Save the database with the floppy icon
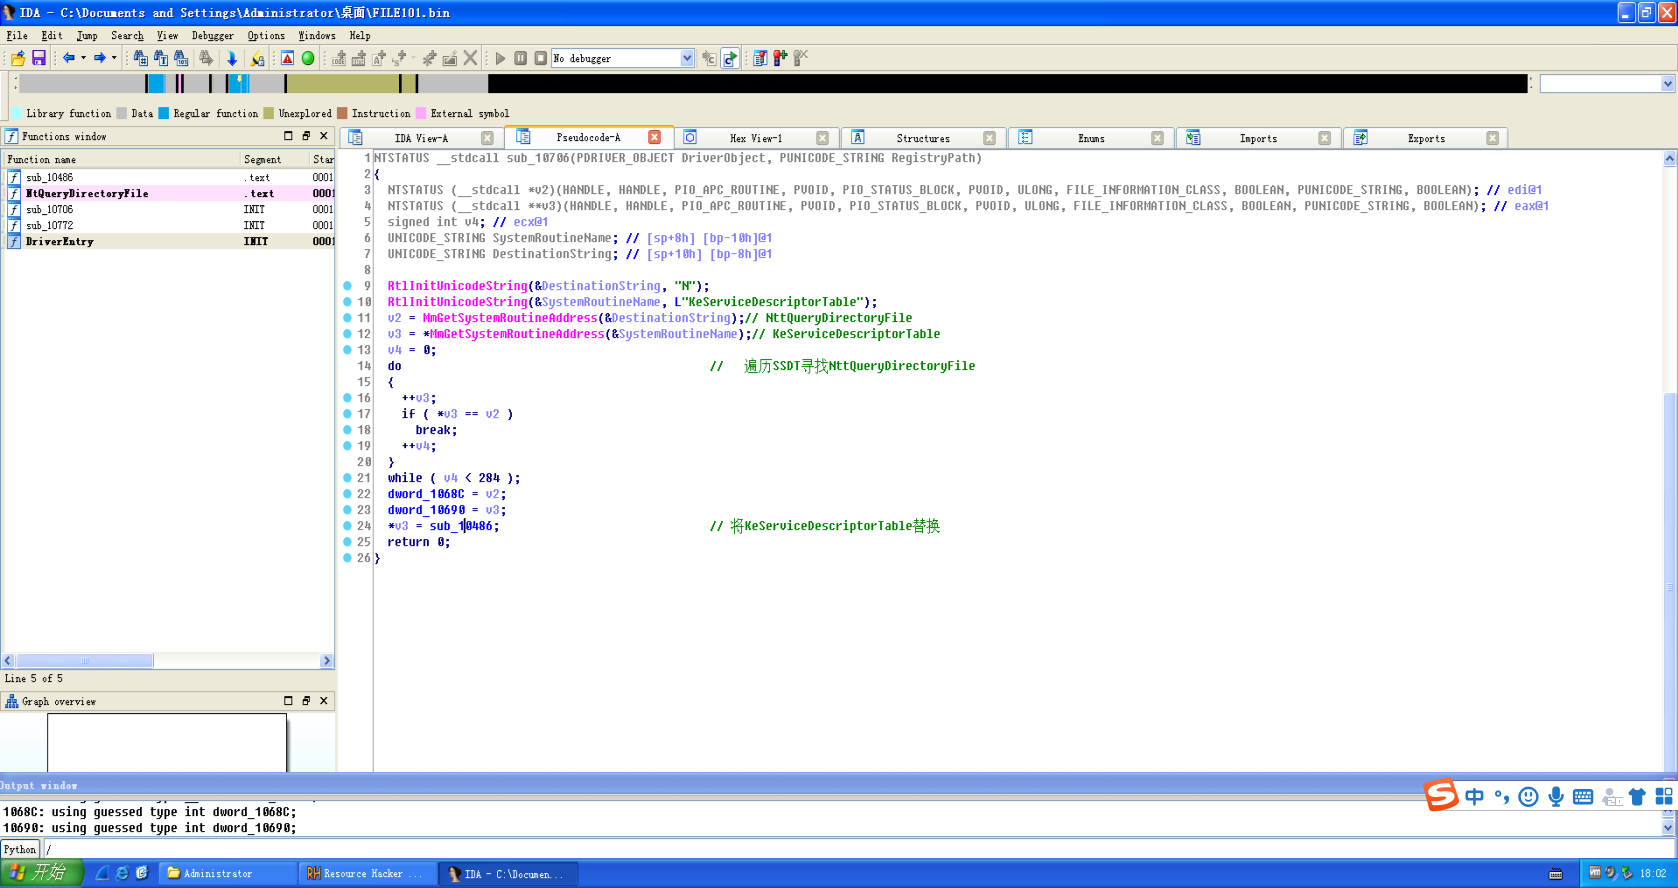Viewport: 1678px width, 888px height. point(39,58)
